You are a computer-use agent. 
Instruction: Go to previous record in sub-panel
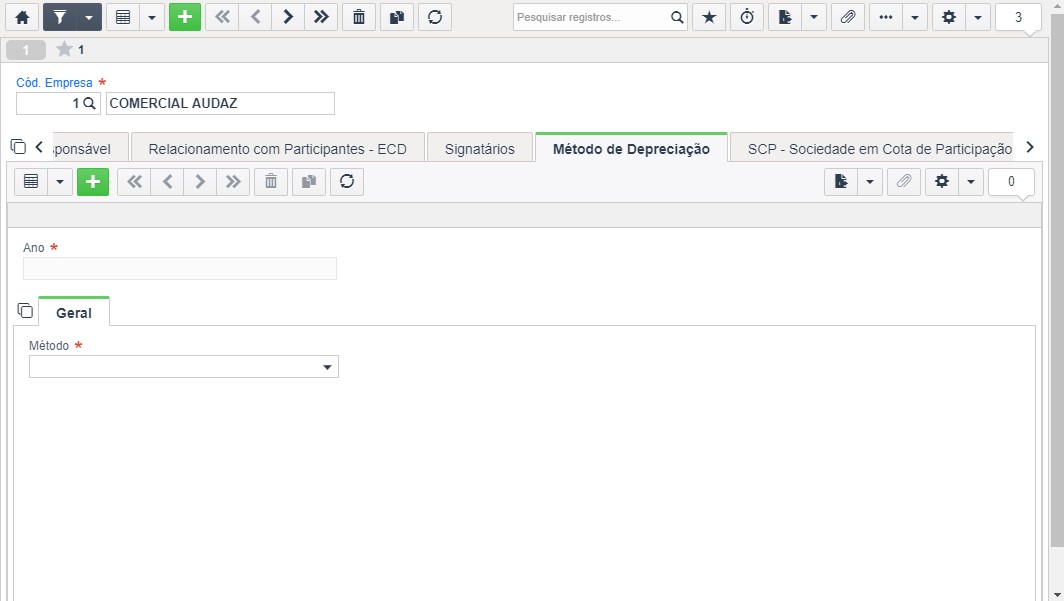click(x=168, y=181)
